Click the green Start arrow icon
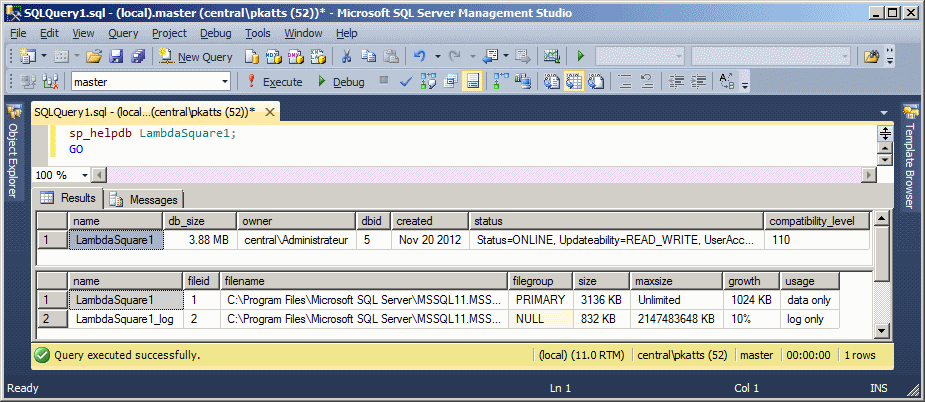The width and height of the screenshot is (925, 402). (x=581, y=57)
